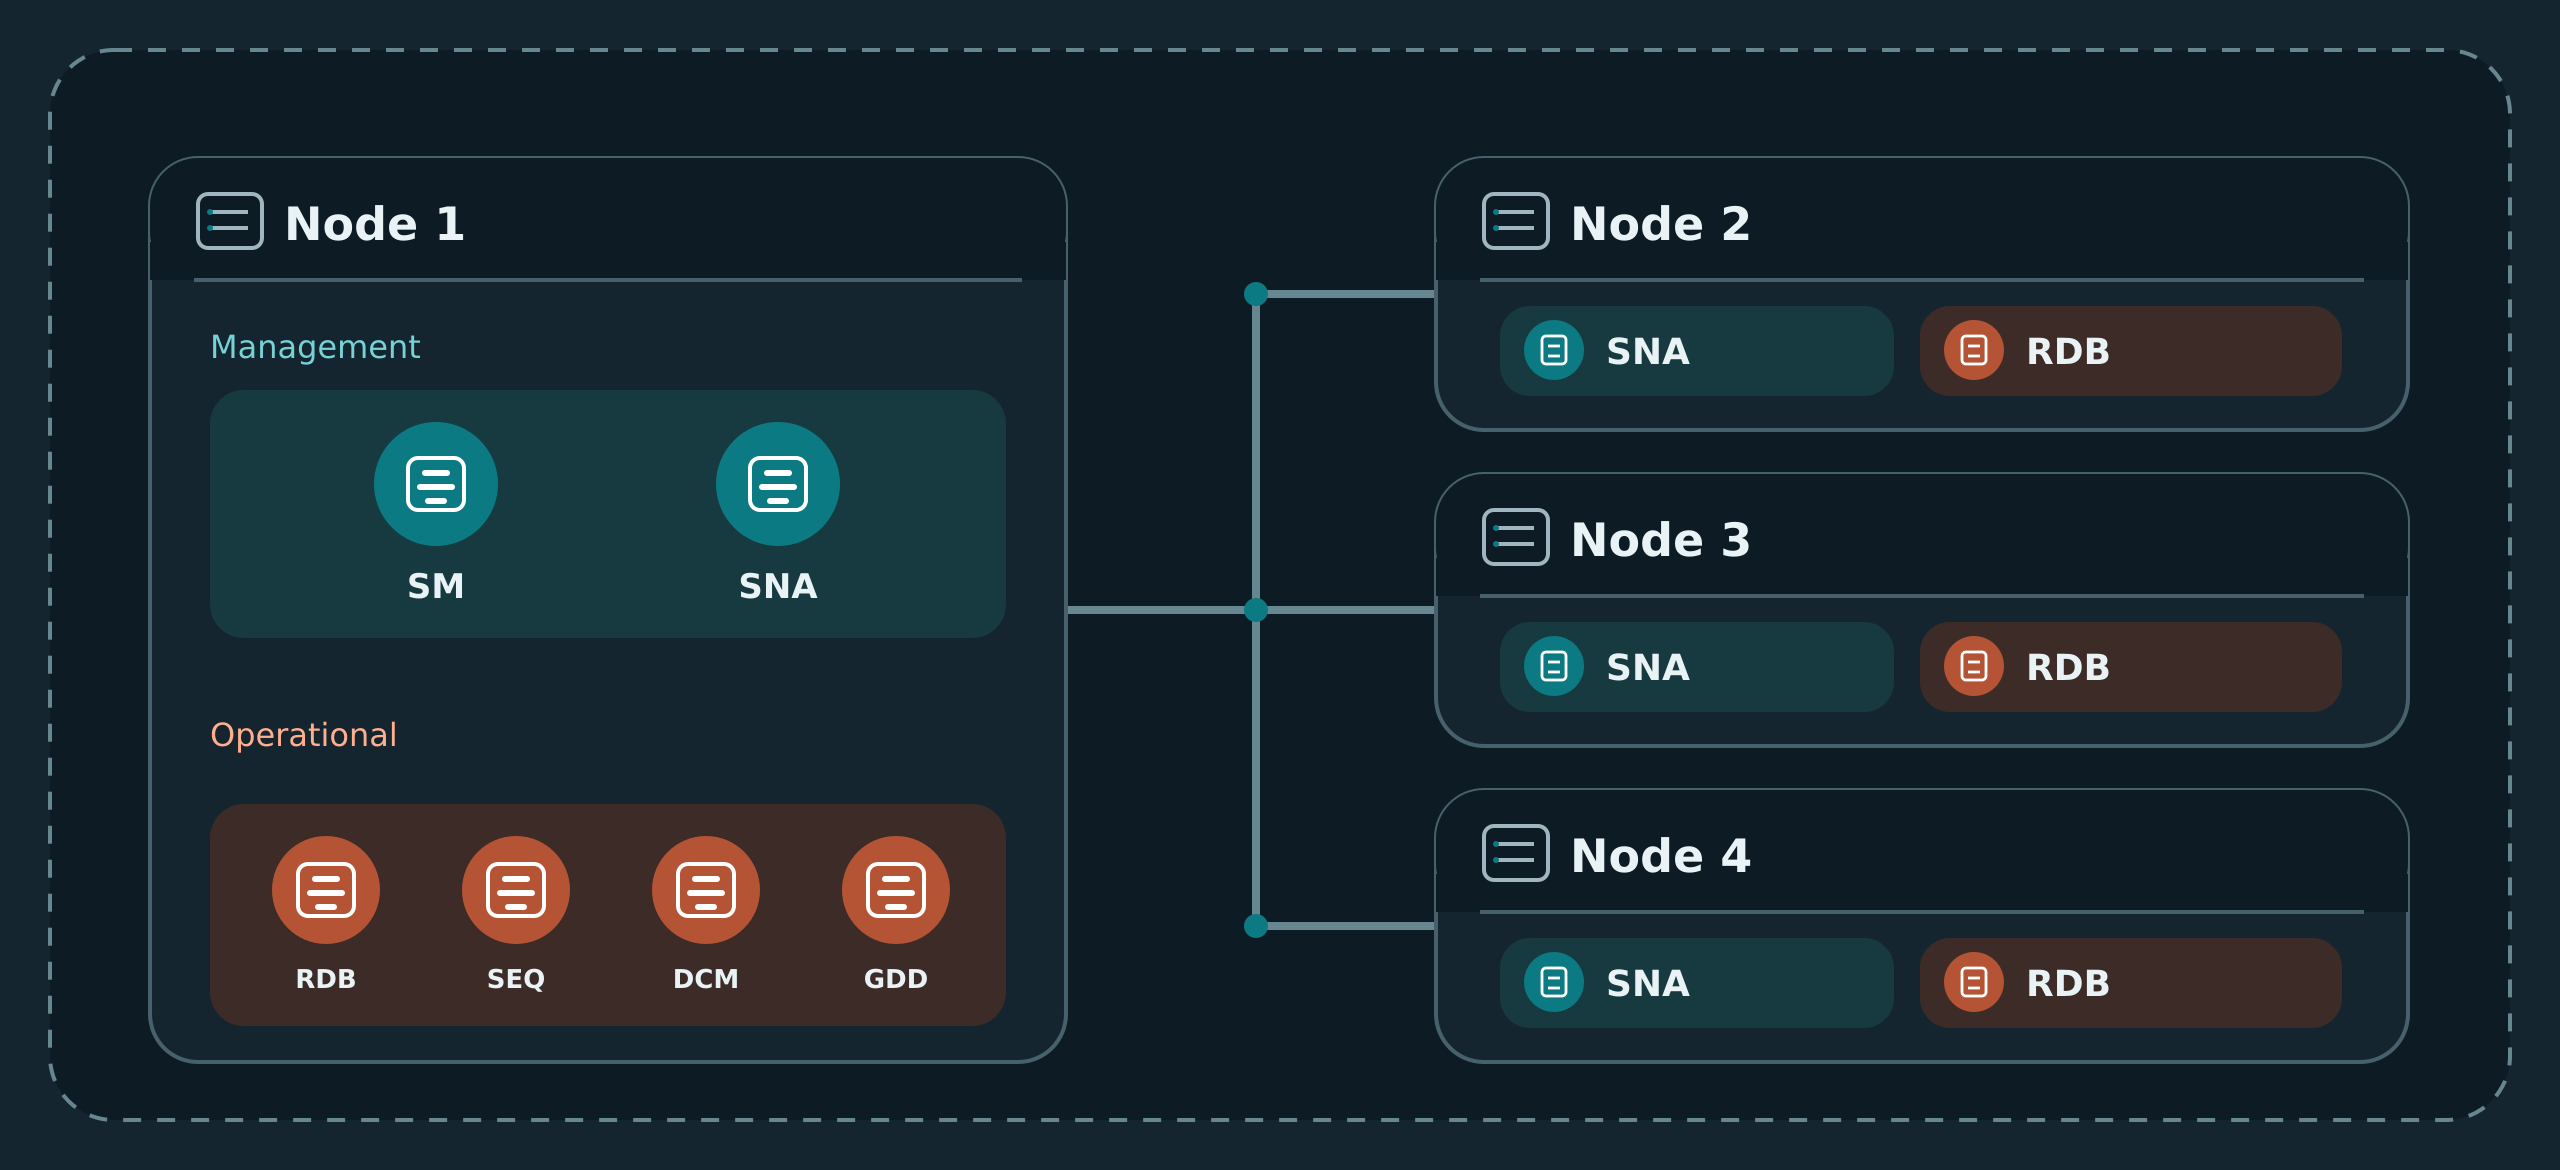Image resolution: width=2560 pixels, height=1170 pixels.
Task: Click the Node 2 title text
Action: [x=1661, y=223]
